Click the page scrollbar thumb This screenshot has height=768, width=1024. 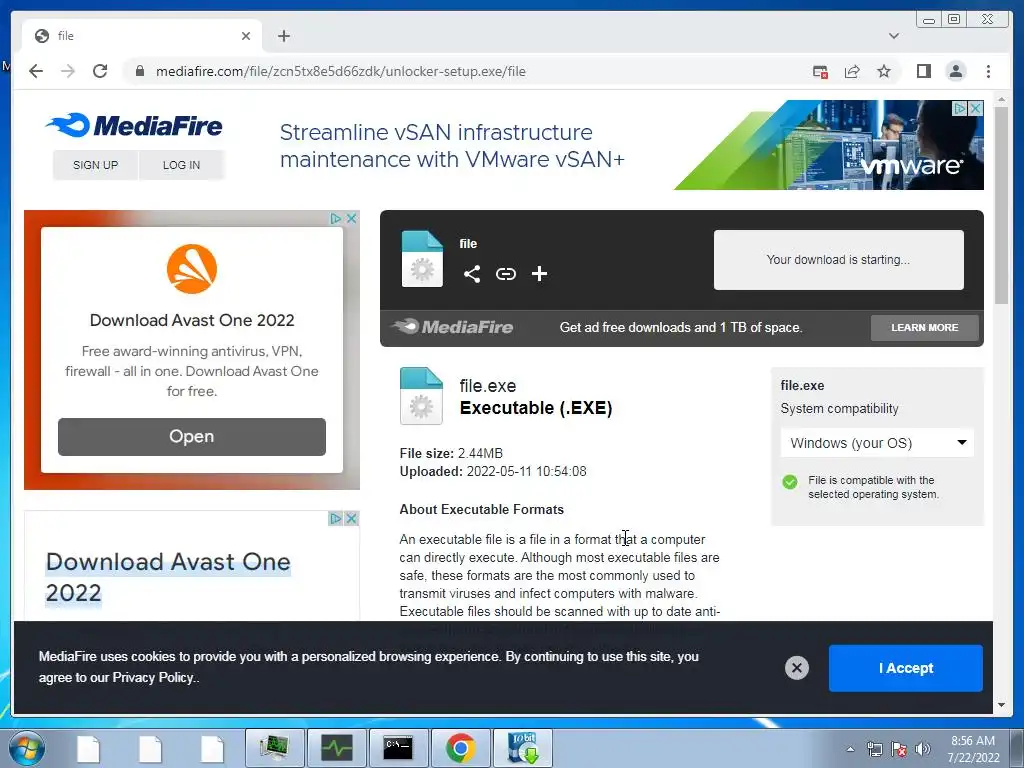click(1001, 206)
